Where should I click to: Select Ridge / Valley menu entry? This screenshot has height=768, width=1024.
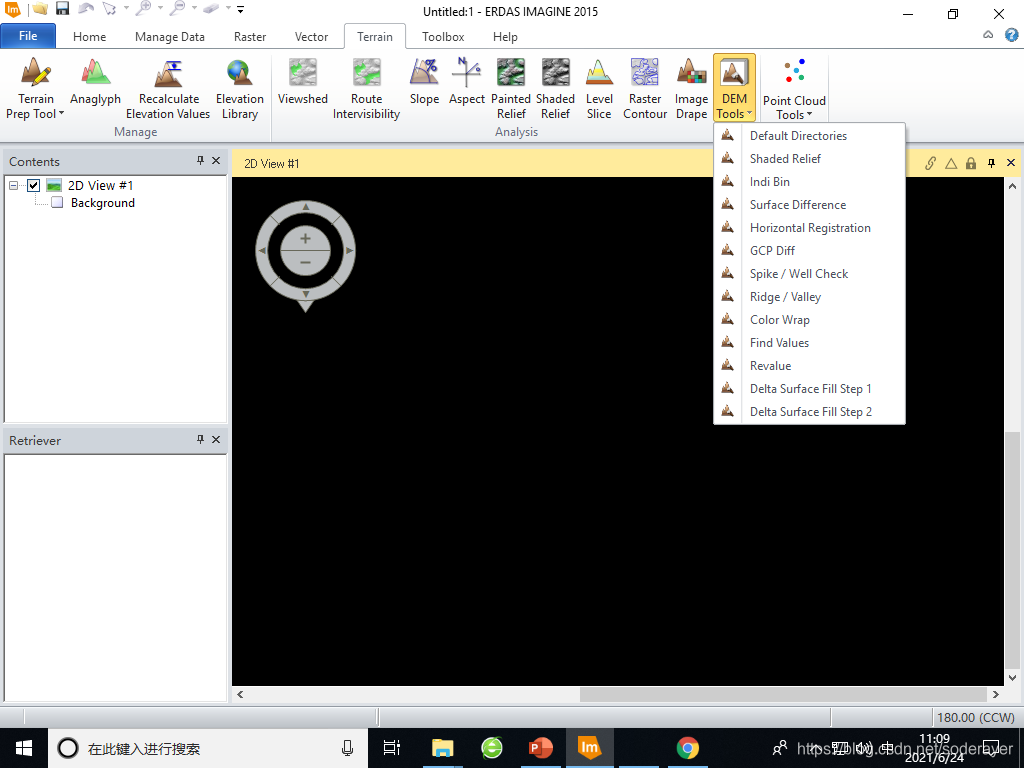(x=809, y=296)
